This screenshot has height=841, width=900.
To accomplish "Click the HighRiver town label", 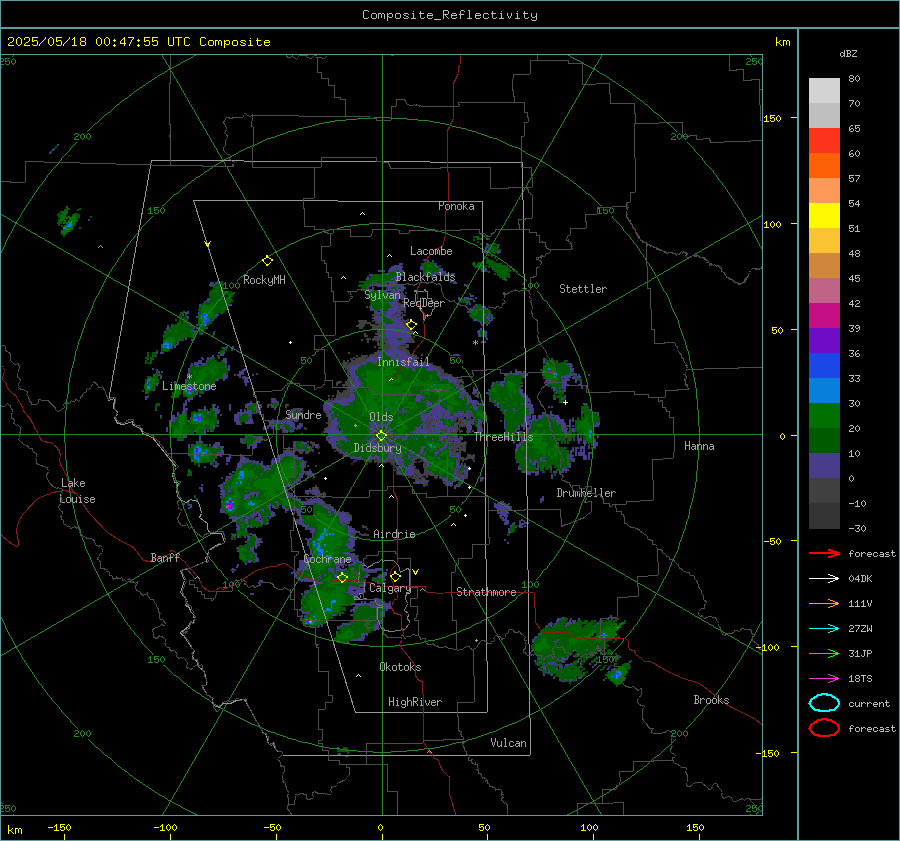I will [x=415, y=702].
